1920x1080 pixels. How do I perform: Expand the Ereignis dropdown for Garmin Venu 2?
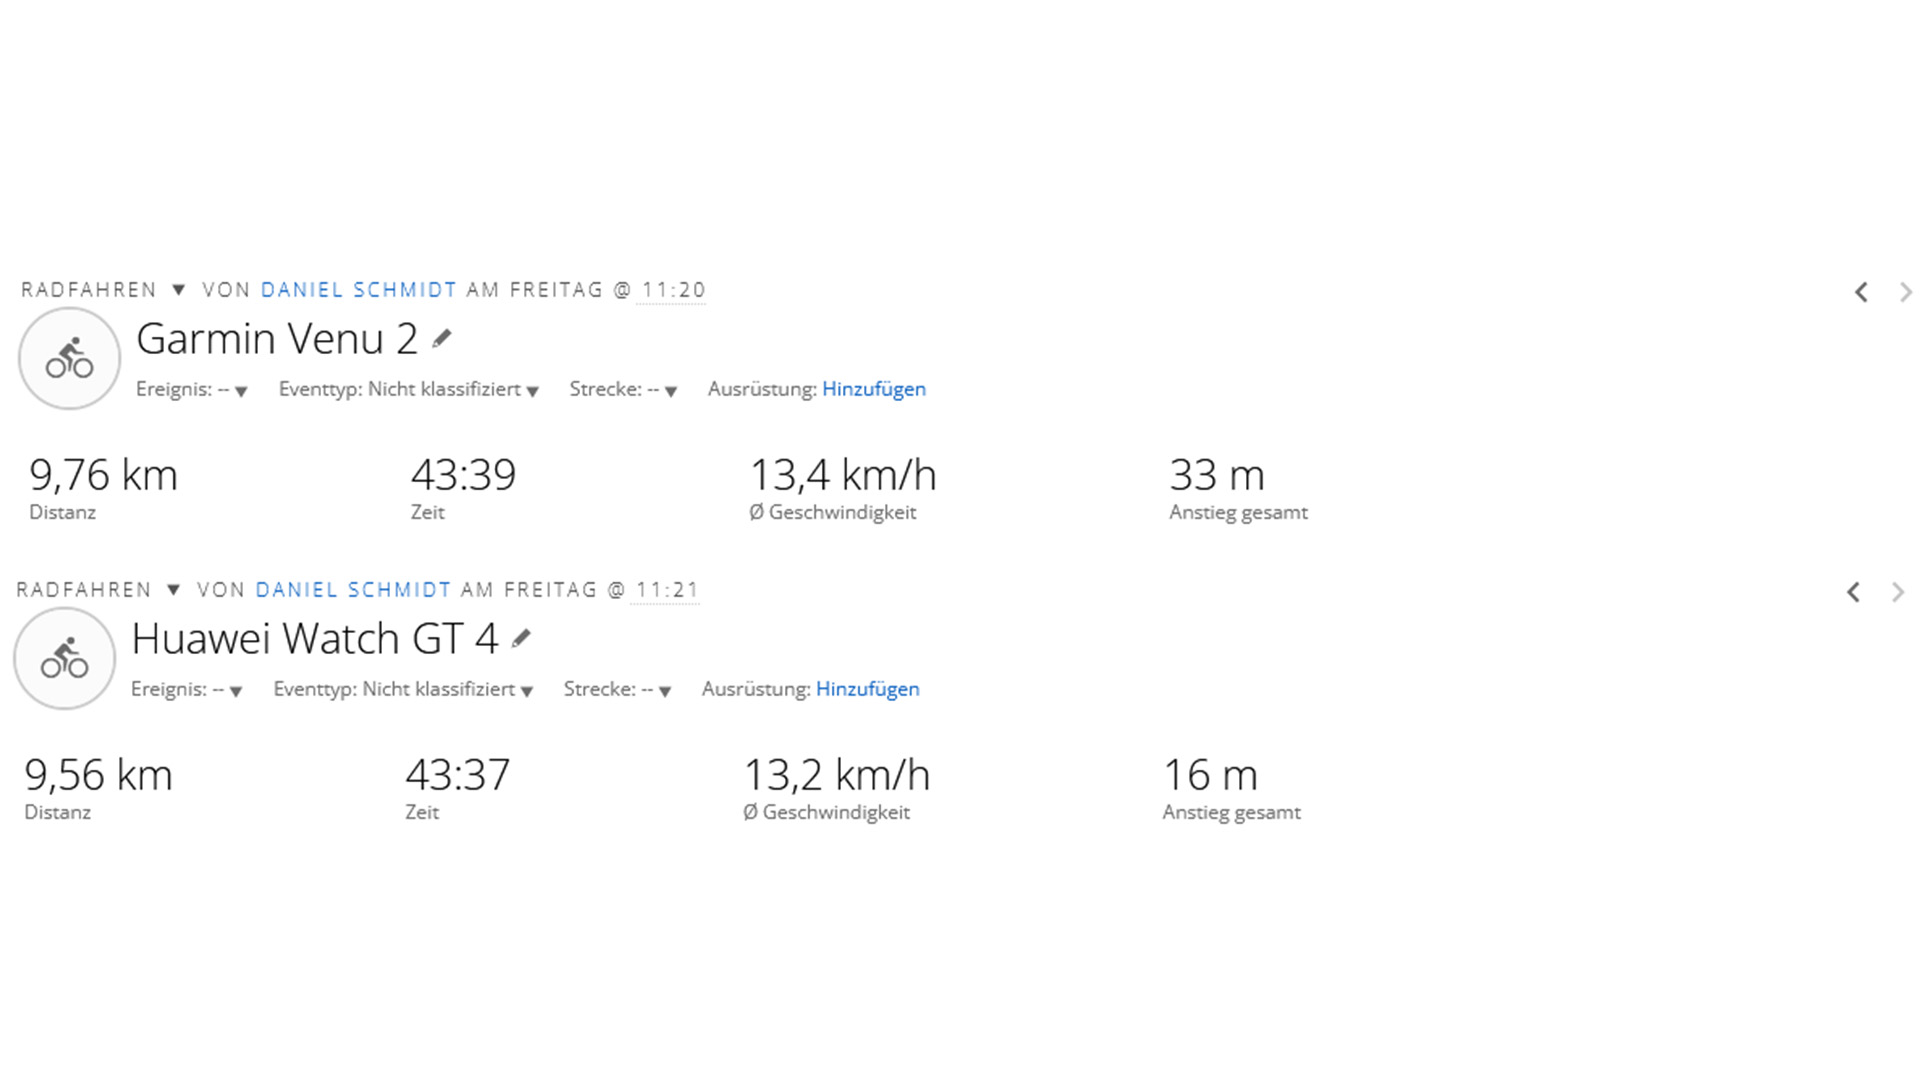click(x=240, y=391)
